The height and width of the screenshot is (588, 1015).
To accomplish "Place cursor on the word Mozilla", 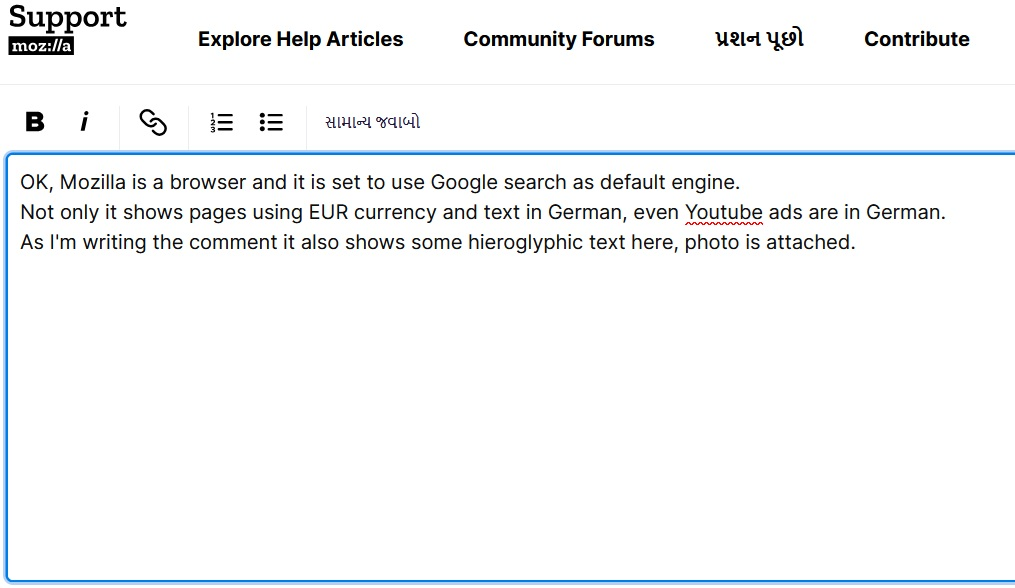I will pyautogui.click(x=93, y=182).
